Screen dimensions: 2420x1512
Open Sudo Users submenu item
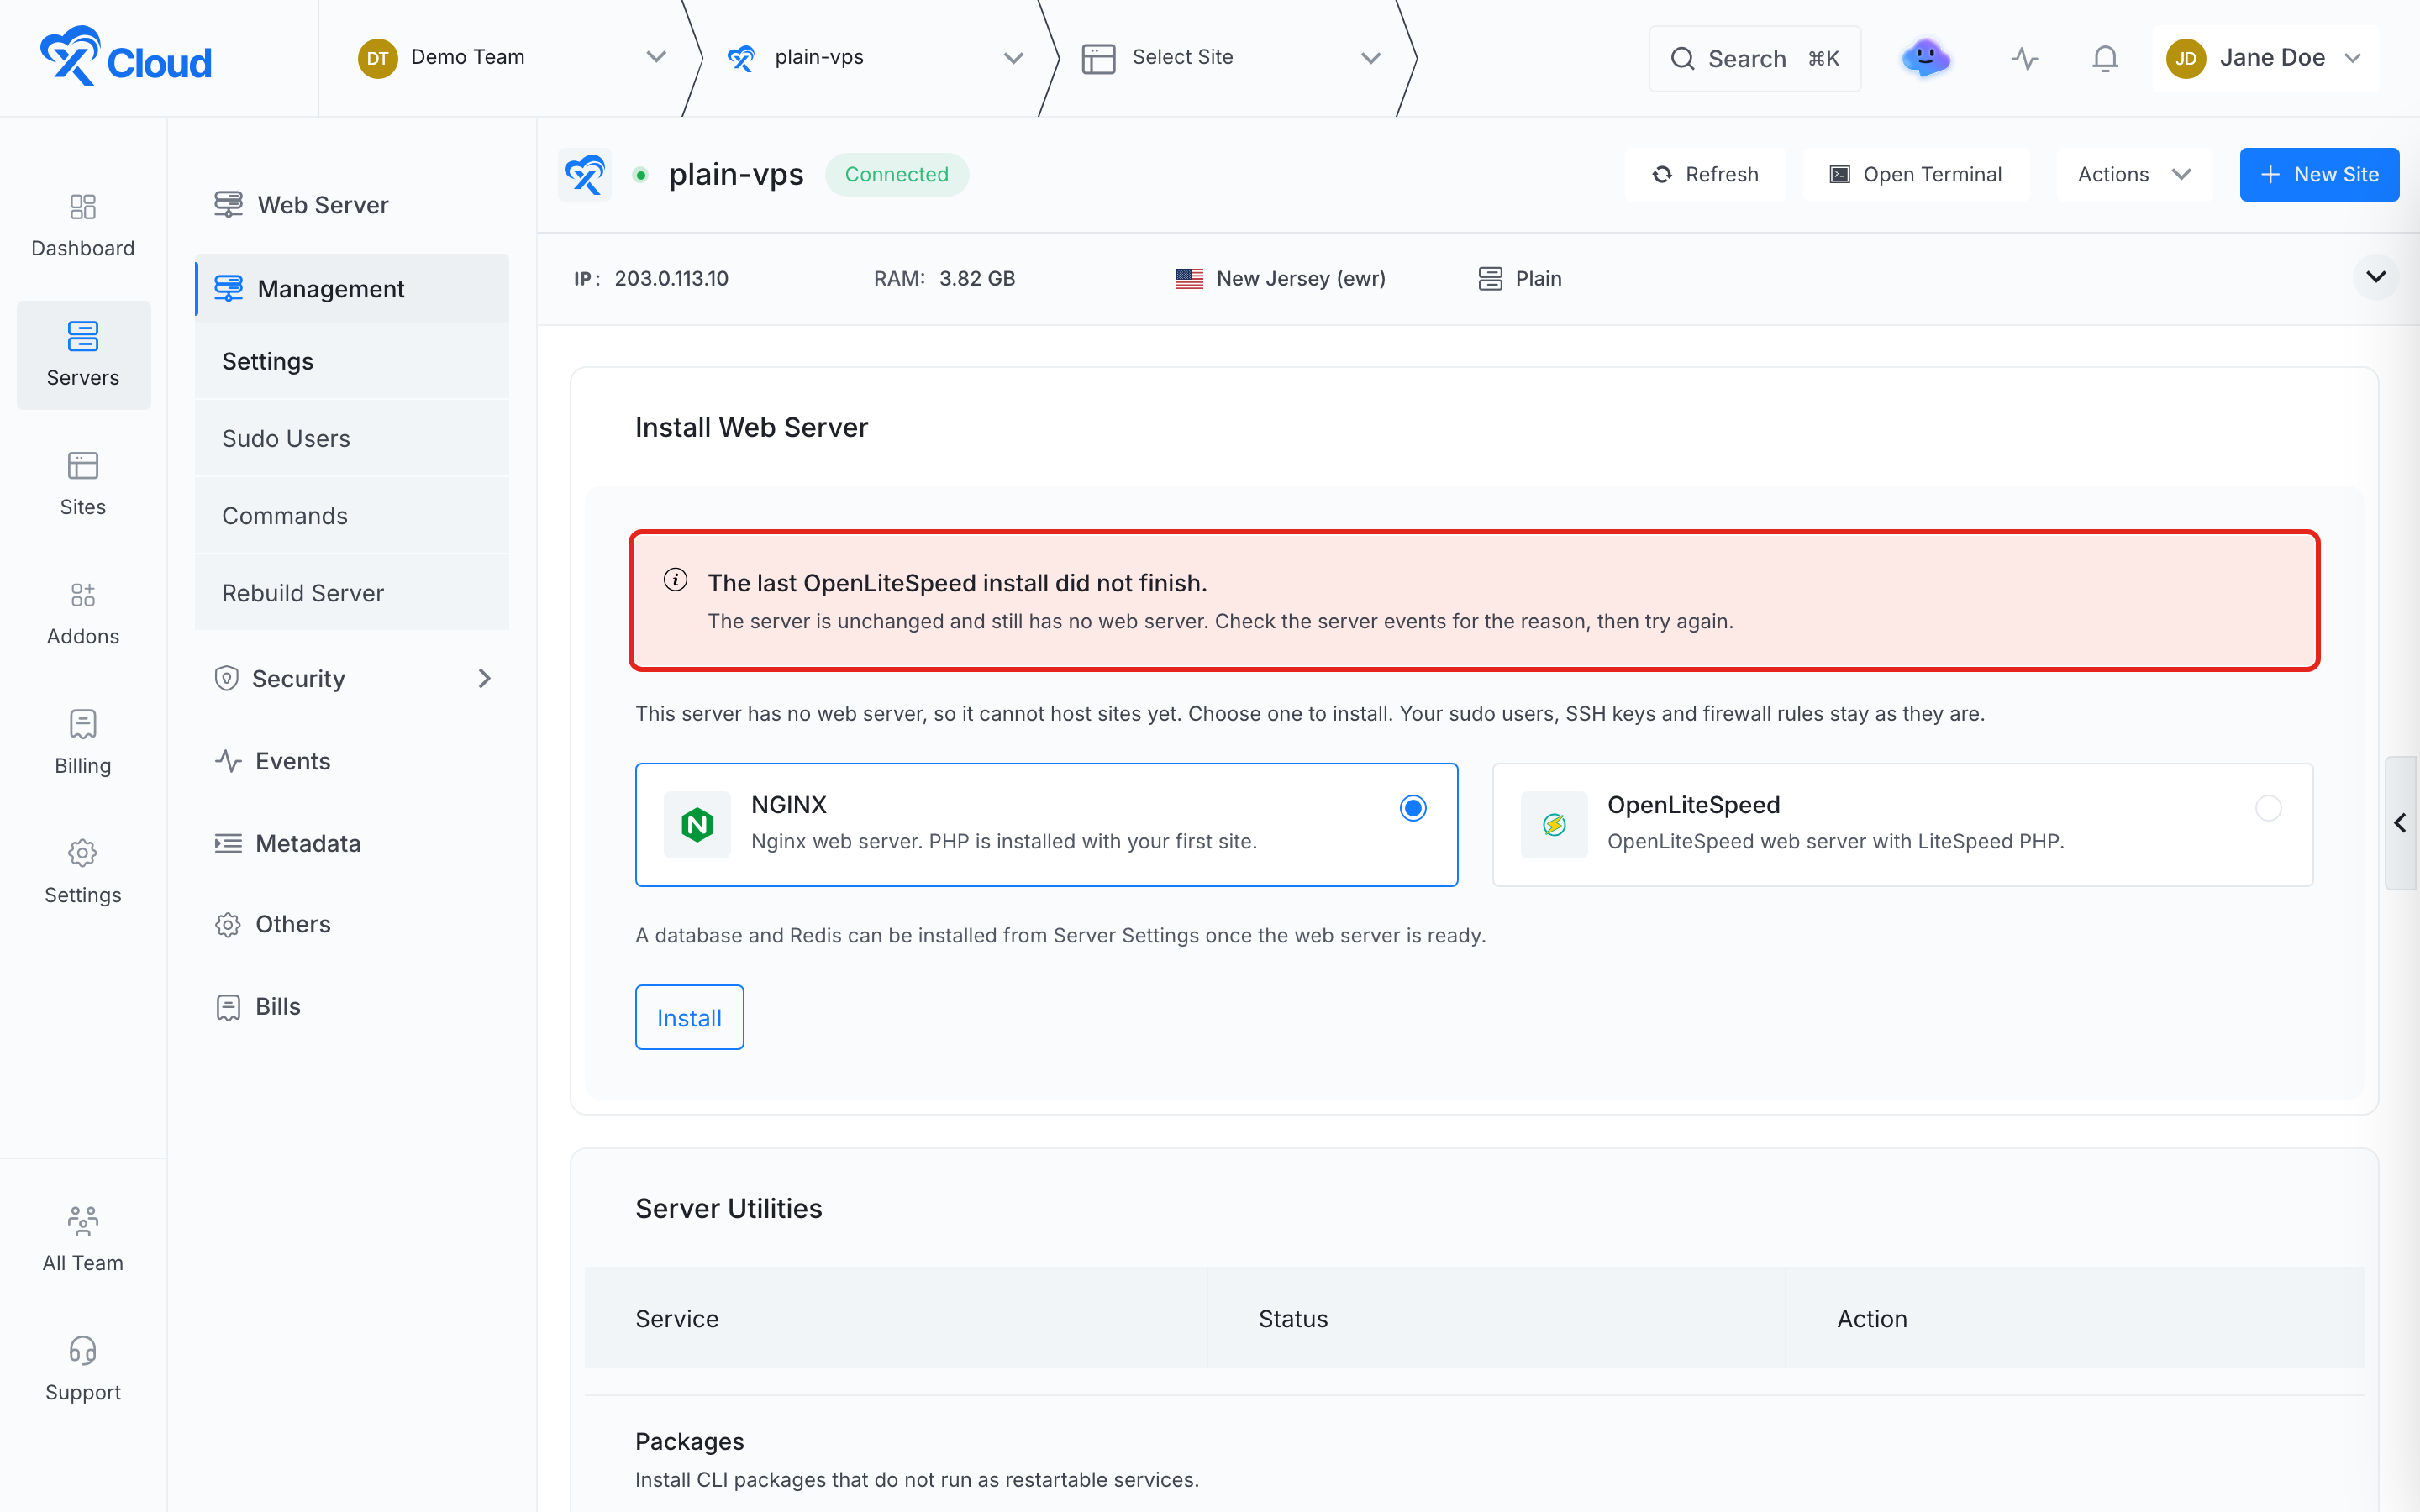point(353,438)
